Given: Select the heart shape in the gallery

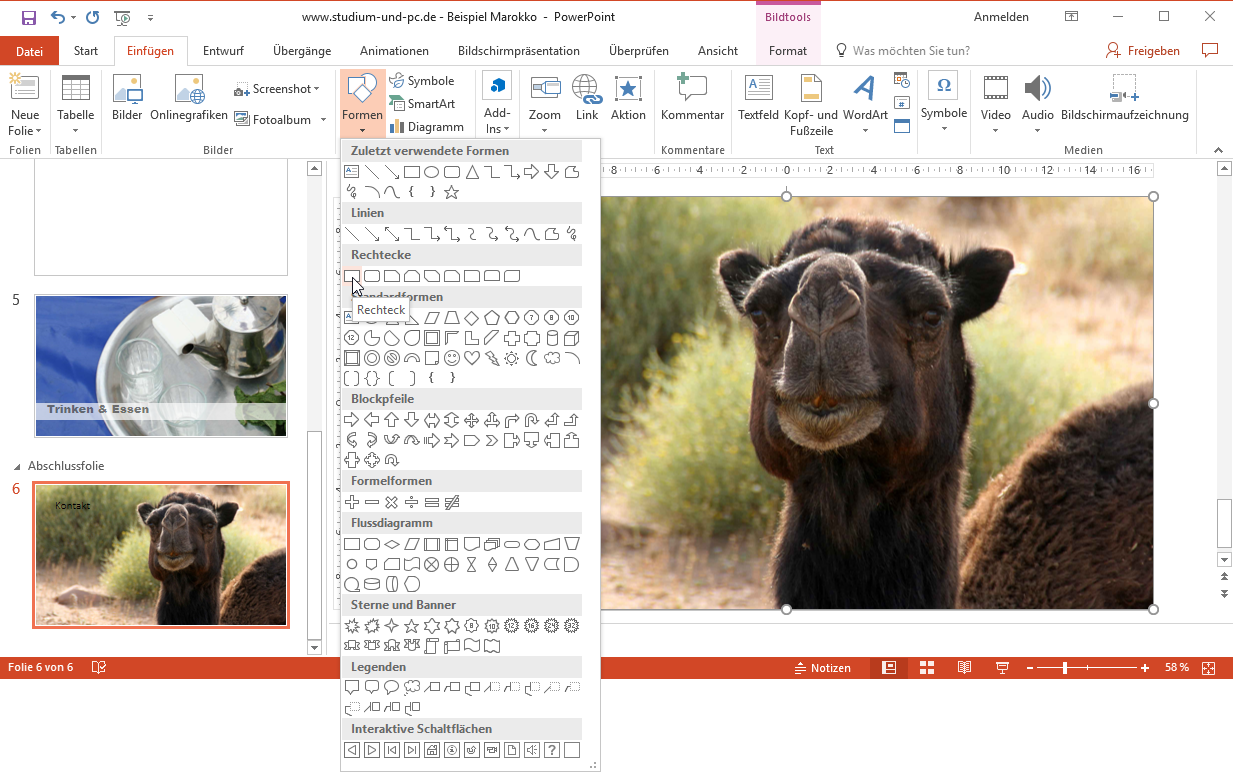Looking at the screenshot, I should click(472, 357).
